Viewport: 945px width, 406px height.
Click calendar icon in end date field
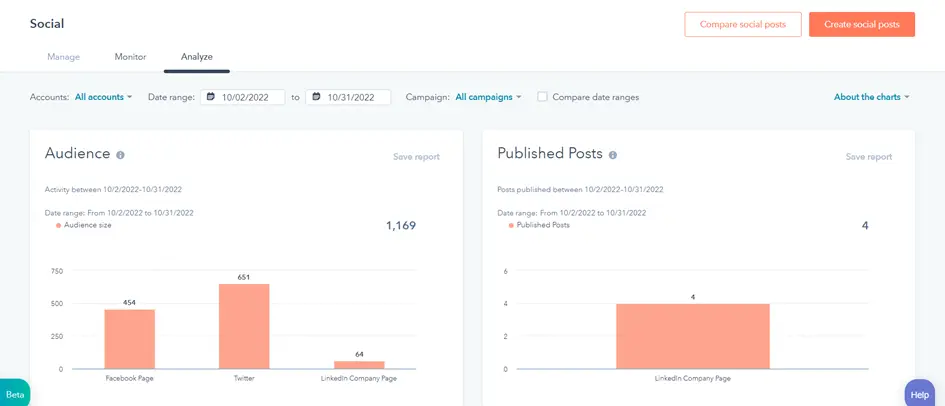pyautogui.click(x=316, y=97)
